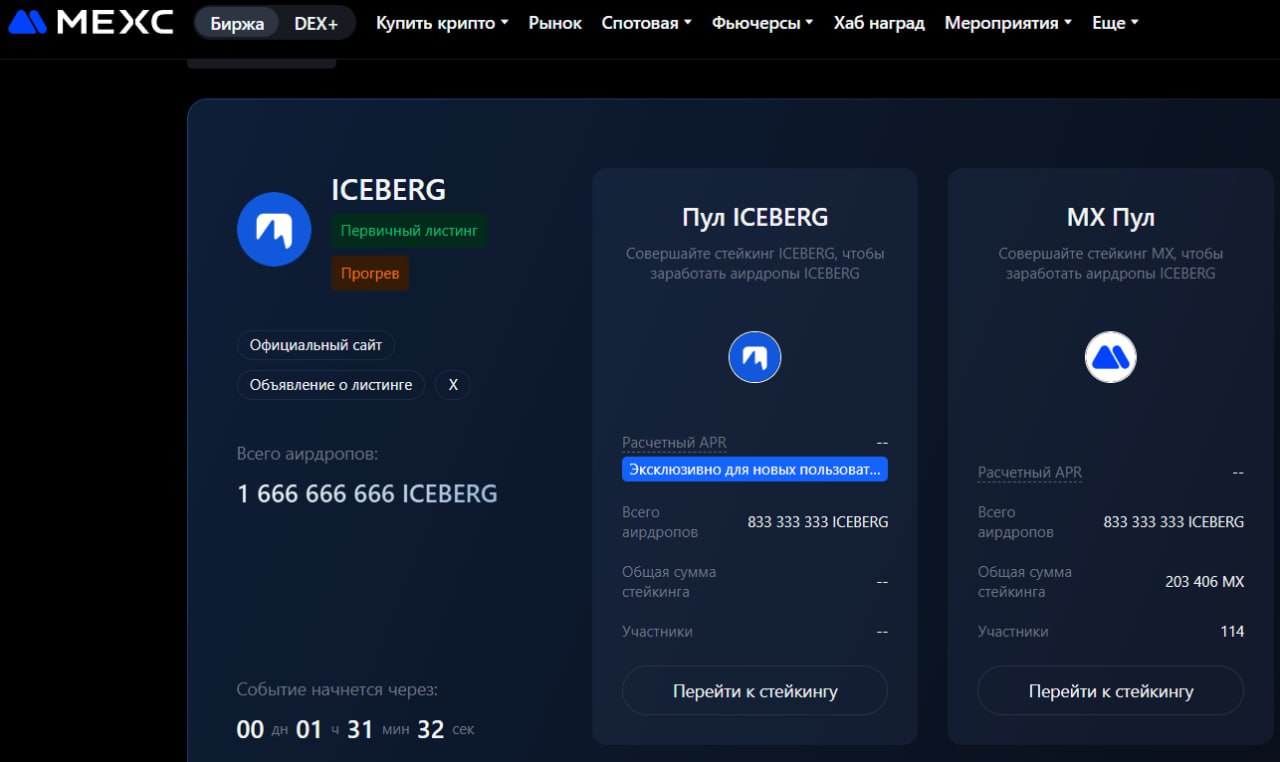Click the Всего аирдропов label under ICEBERG logo
This screenshot has width=1280, height=762.
point(307,453)
